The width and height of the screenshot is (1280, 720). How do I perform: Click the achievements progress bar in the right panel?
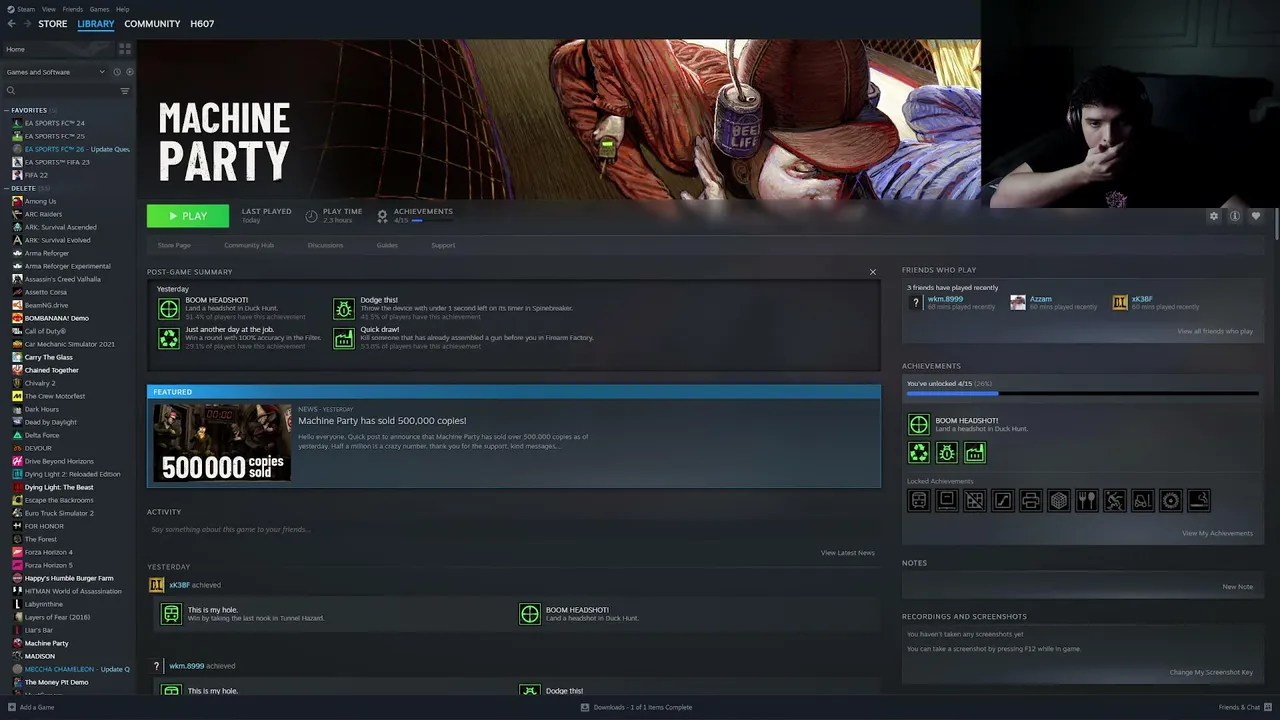click(x=1082, y=394)
